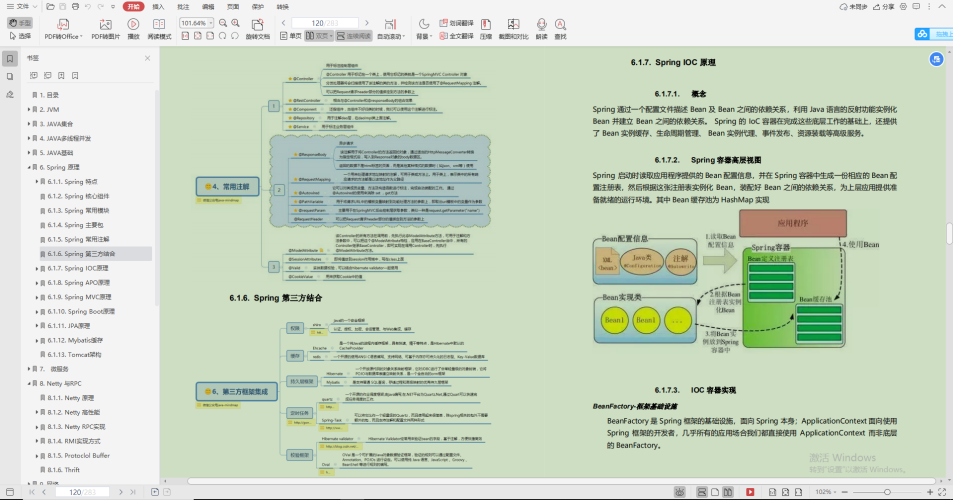Switch to 单页 single page view

click(291, 36)
